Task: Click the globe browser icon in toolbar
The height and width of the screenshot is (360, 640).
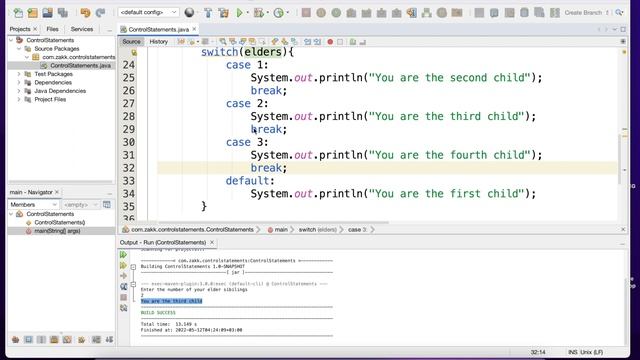Action: [x=189, y=13]
